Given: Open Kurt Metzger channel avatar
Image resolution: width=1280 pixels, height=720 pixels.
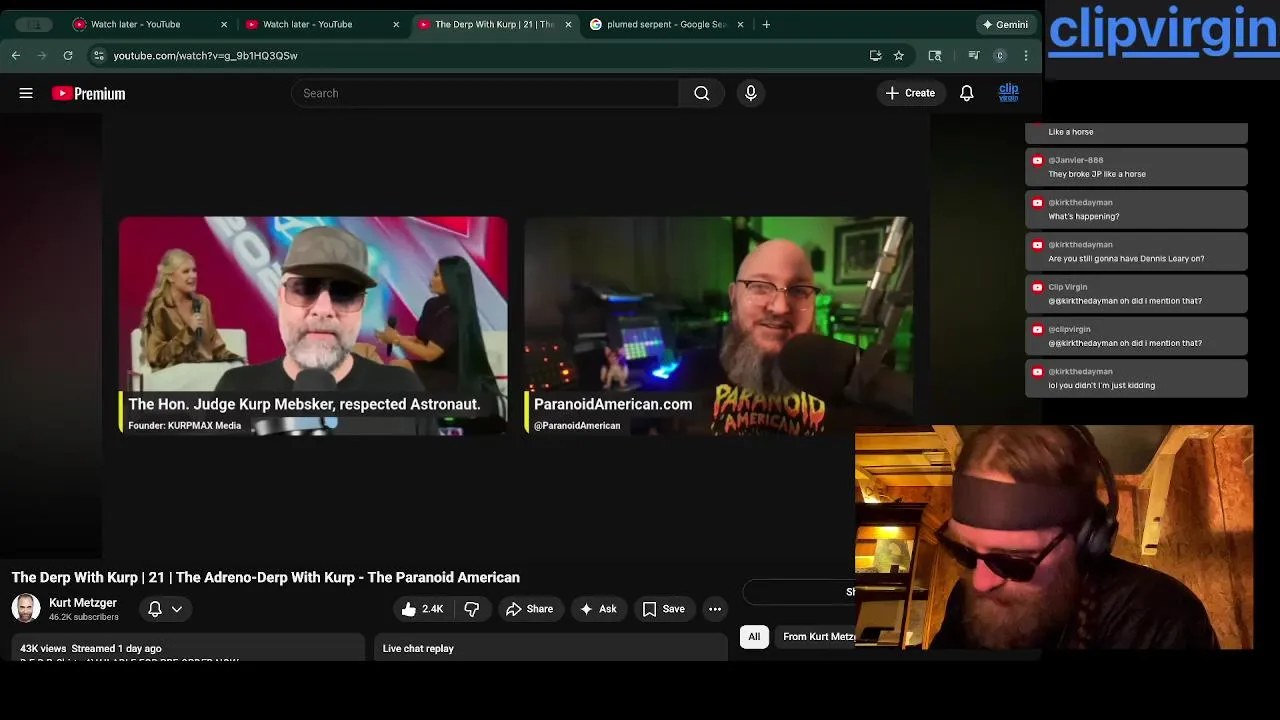Looking at the screenshot, I should 26,608.
